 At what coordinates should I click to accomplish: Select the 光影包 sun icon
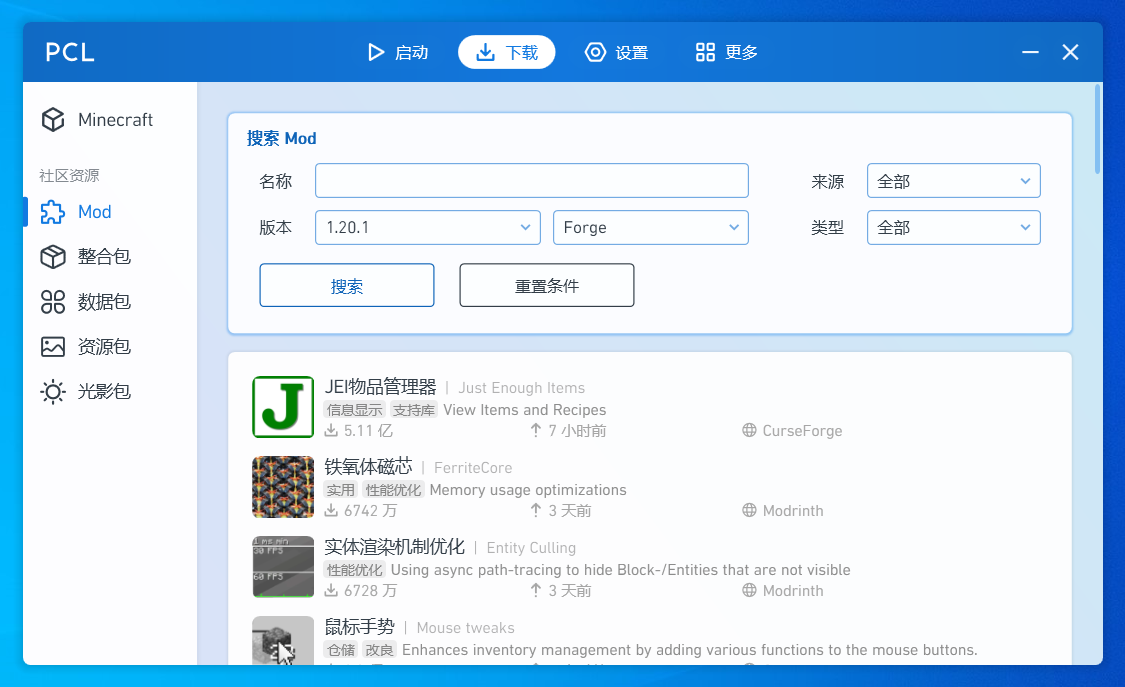point(52,392)
